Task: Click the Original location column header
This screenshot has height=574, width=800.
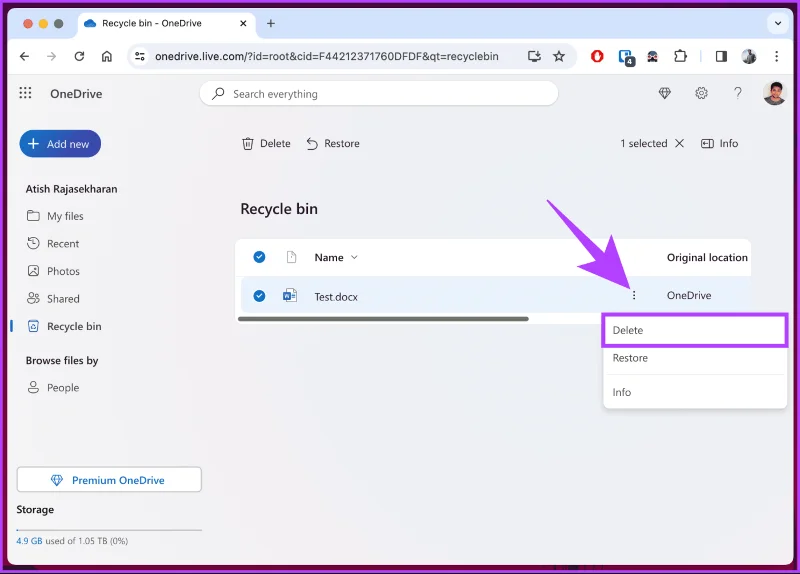Action: click(x=707, y=257)
